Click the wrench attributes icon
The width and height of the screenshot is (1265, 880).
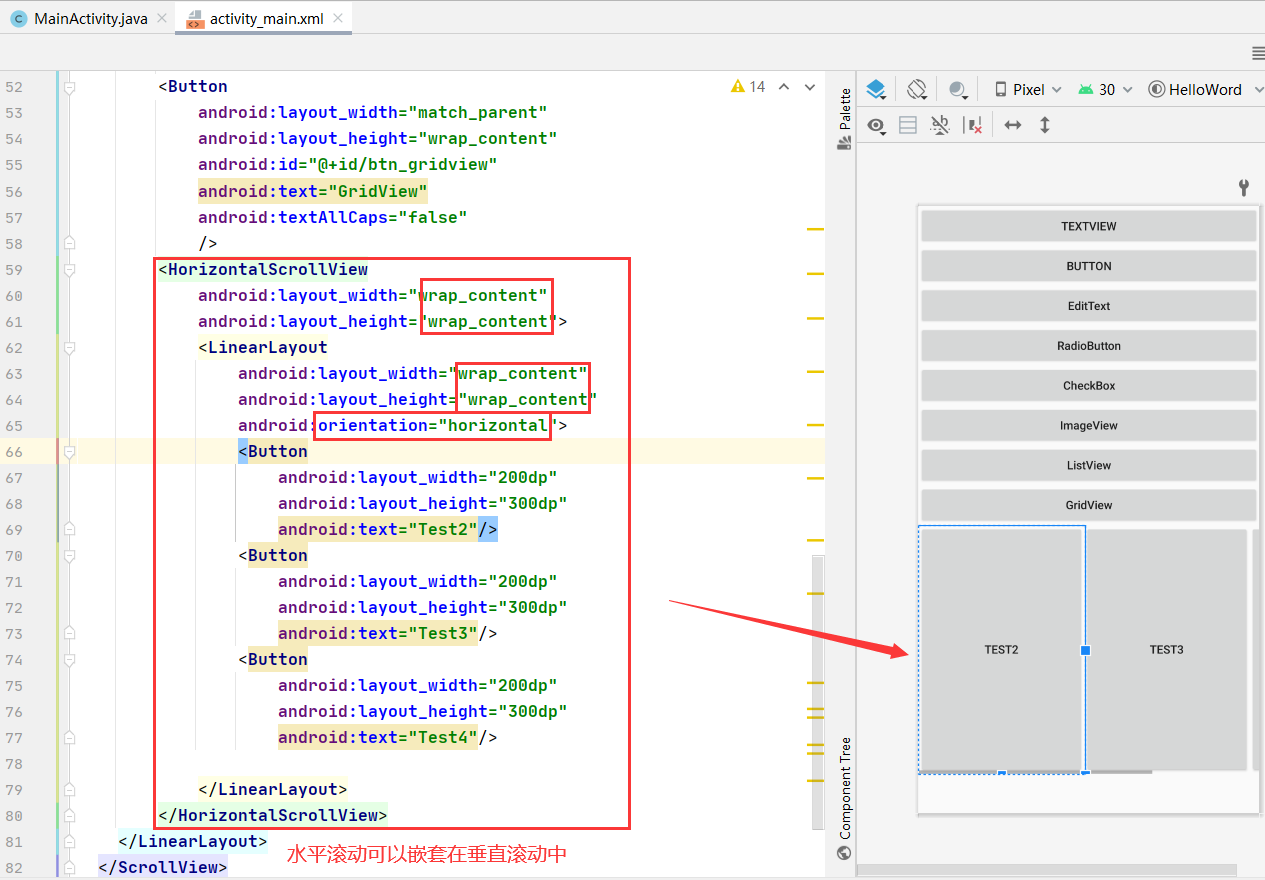point(1244,187)
